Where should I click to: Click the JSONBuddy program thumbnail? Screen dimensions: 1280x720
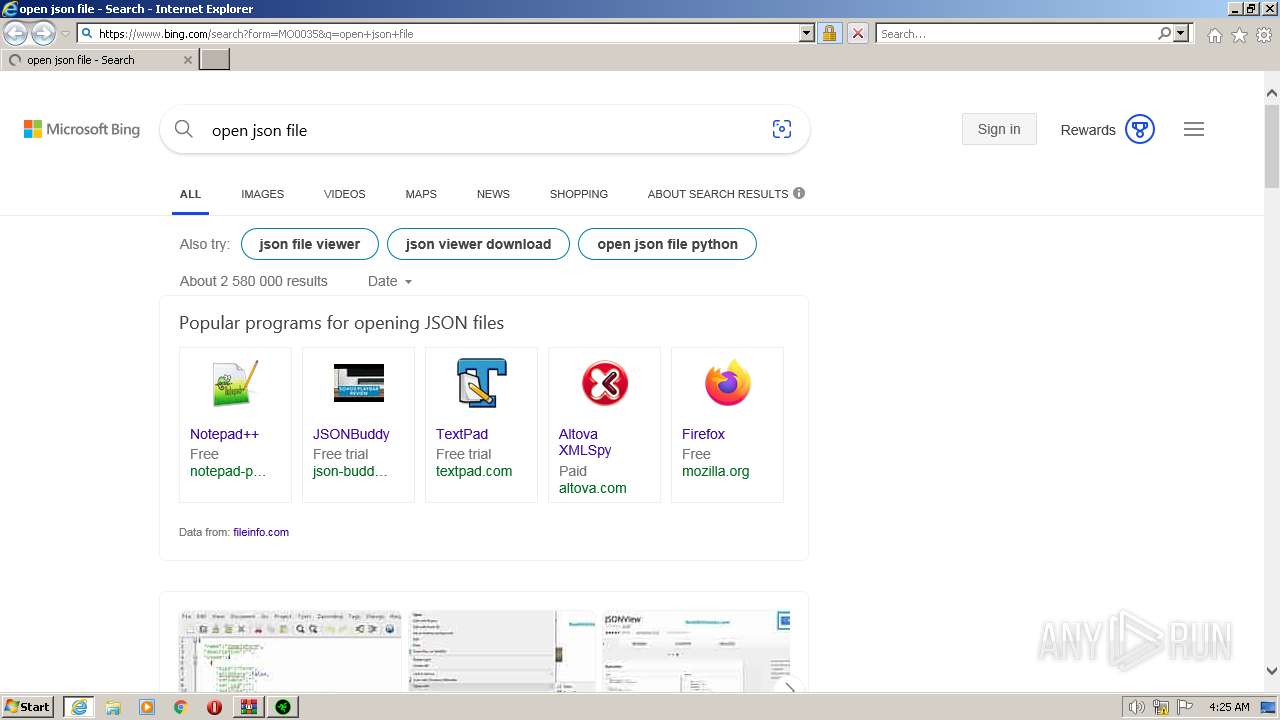pyautogui.click(x=358, y=382)
